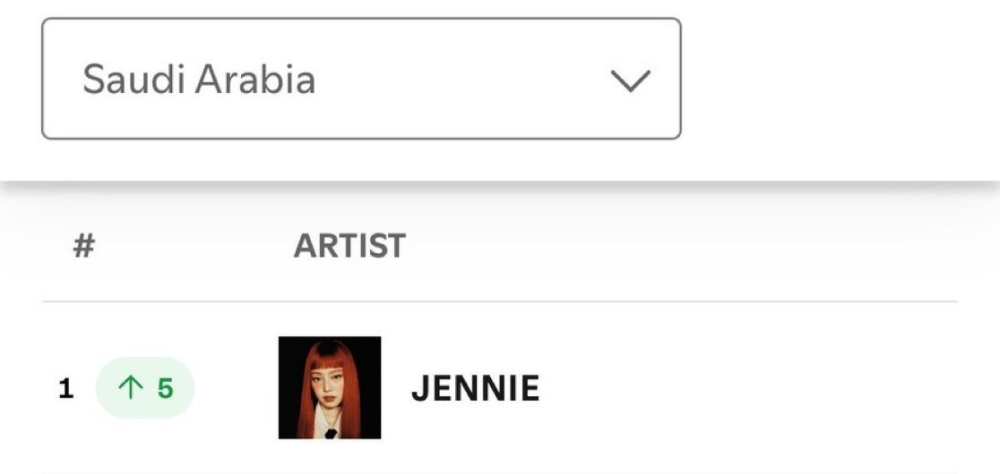The height and width of the screenshot is (474, 1000).
Task: Click the rank number 1
Action: tap(66, 389)
